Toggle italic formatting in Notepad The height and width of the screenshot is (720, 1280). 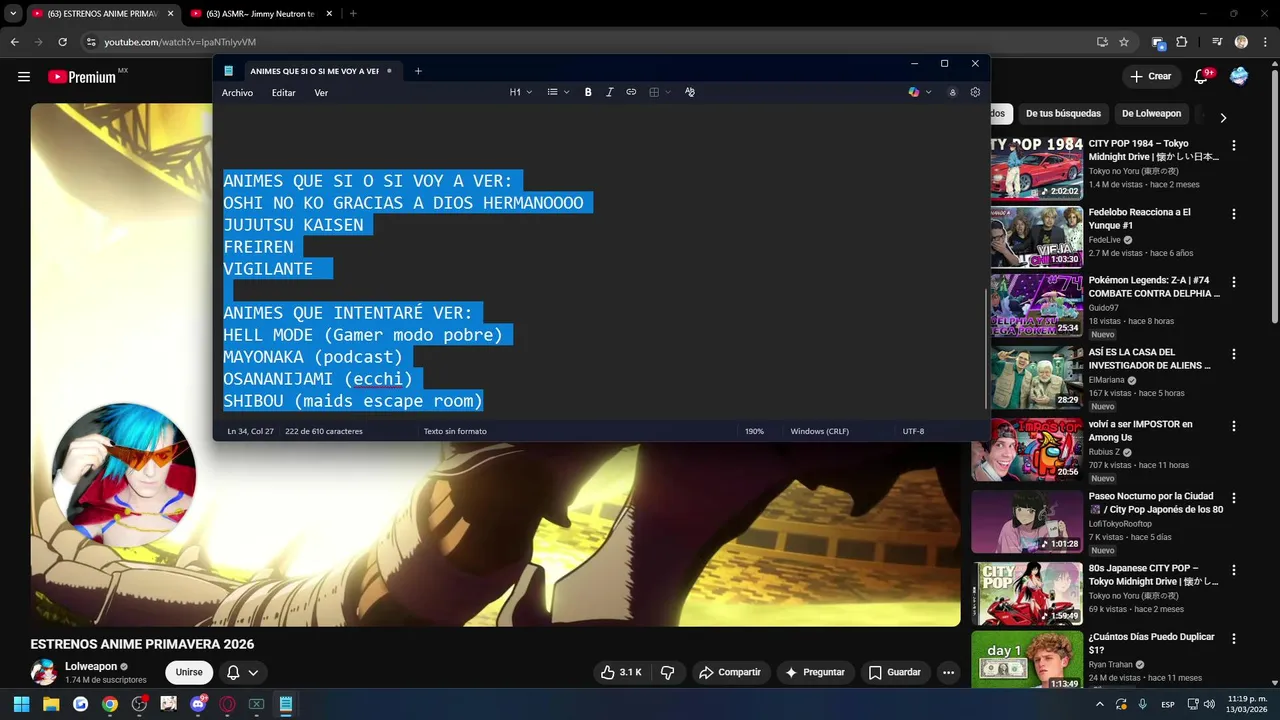pyautogui.click(x=610, y=92)
